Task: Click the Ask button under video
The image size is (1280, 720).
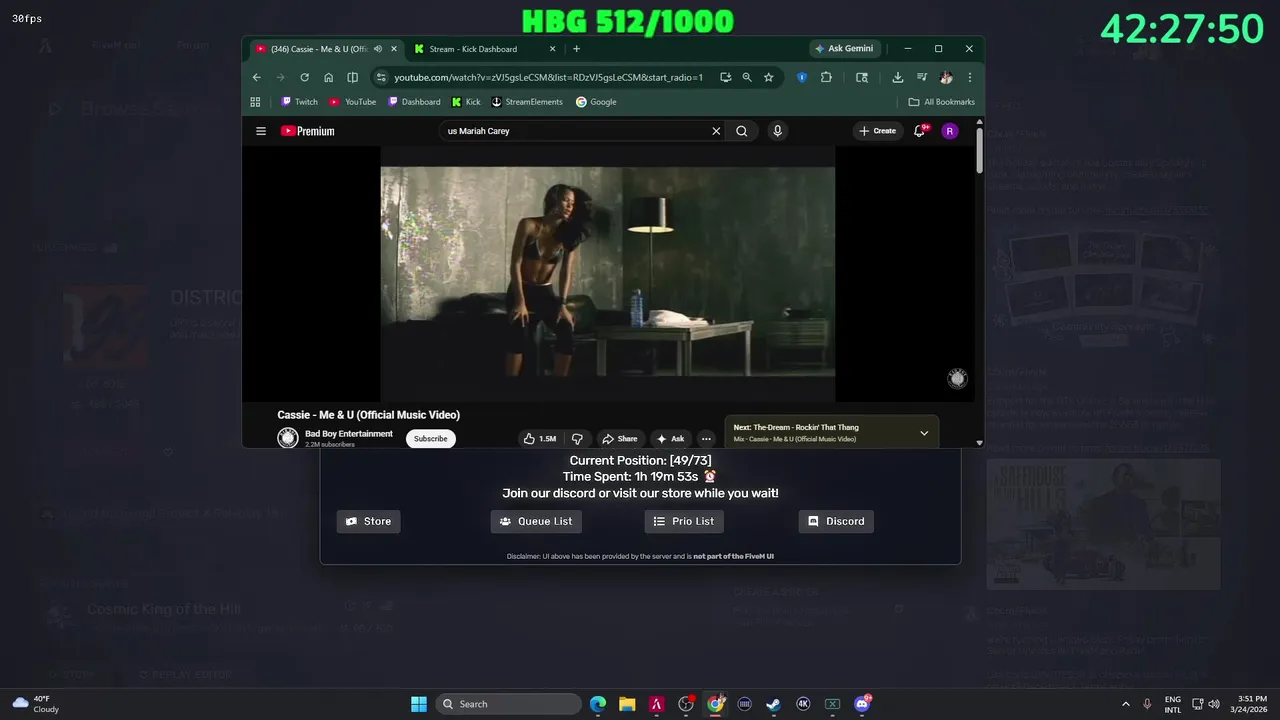Action: click(x=670, y=438)
